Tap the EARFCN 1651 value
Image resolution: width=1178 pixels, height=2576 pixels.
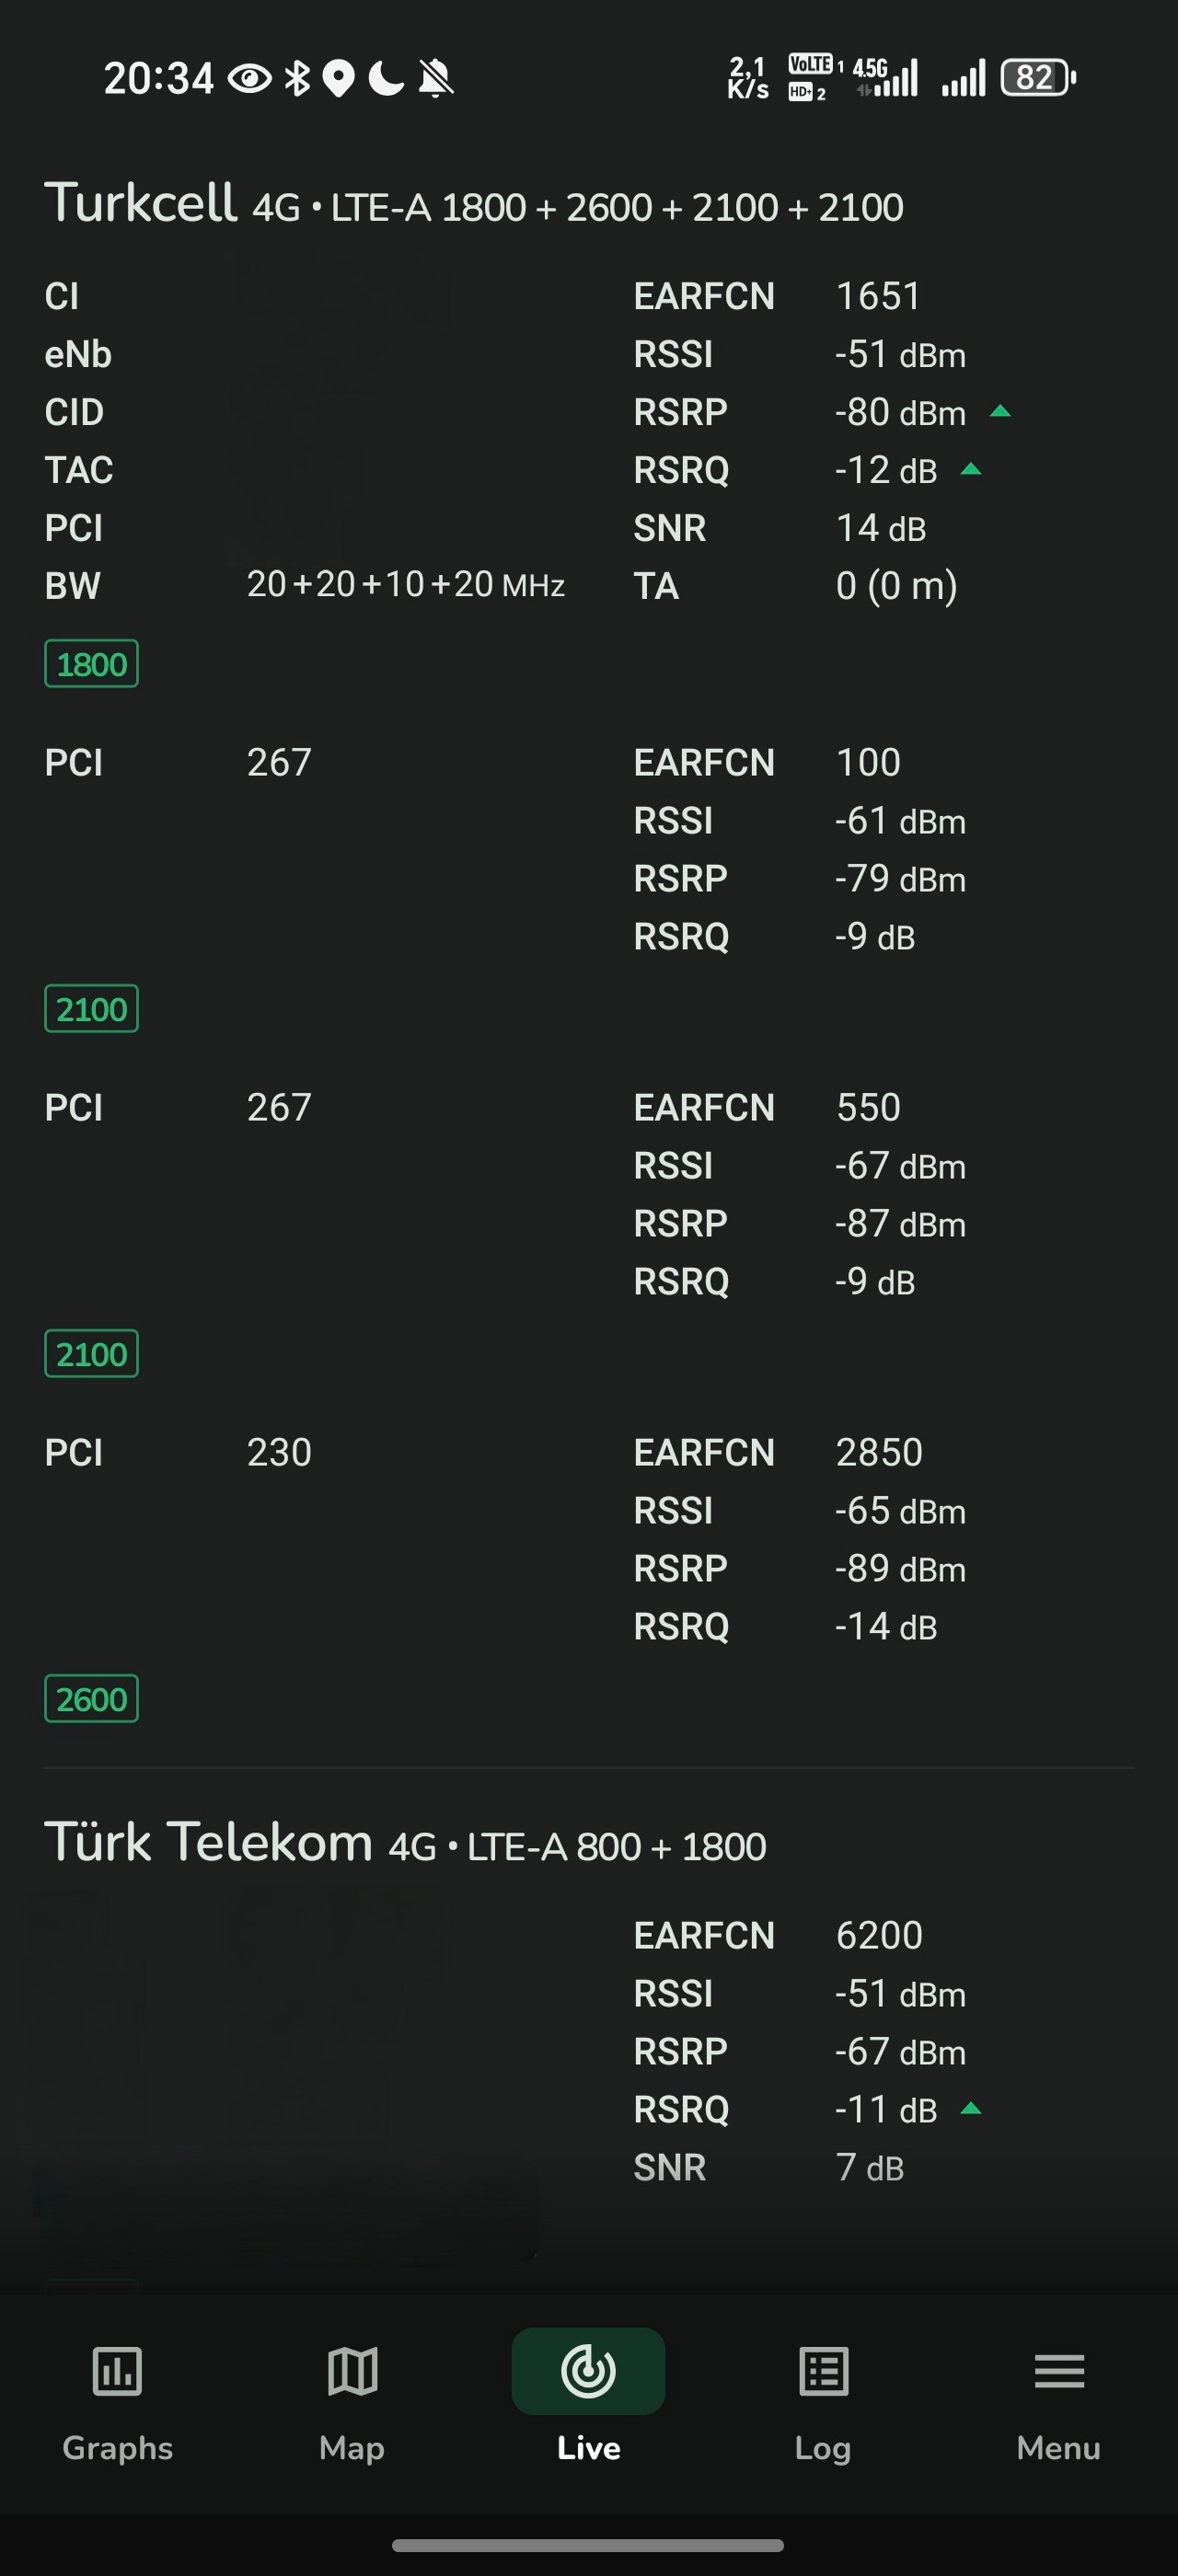[x=878, y=296]
